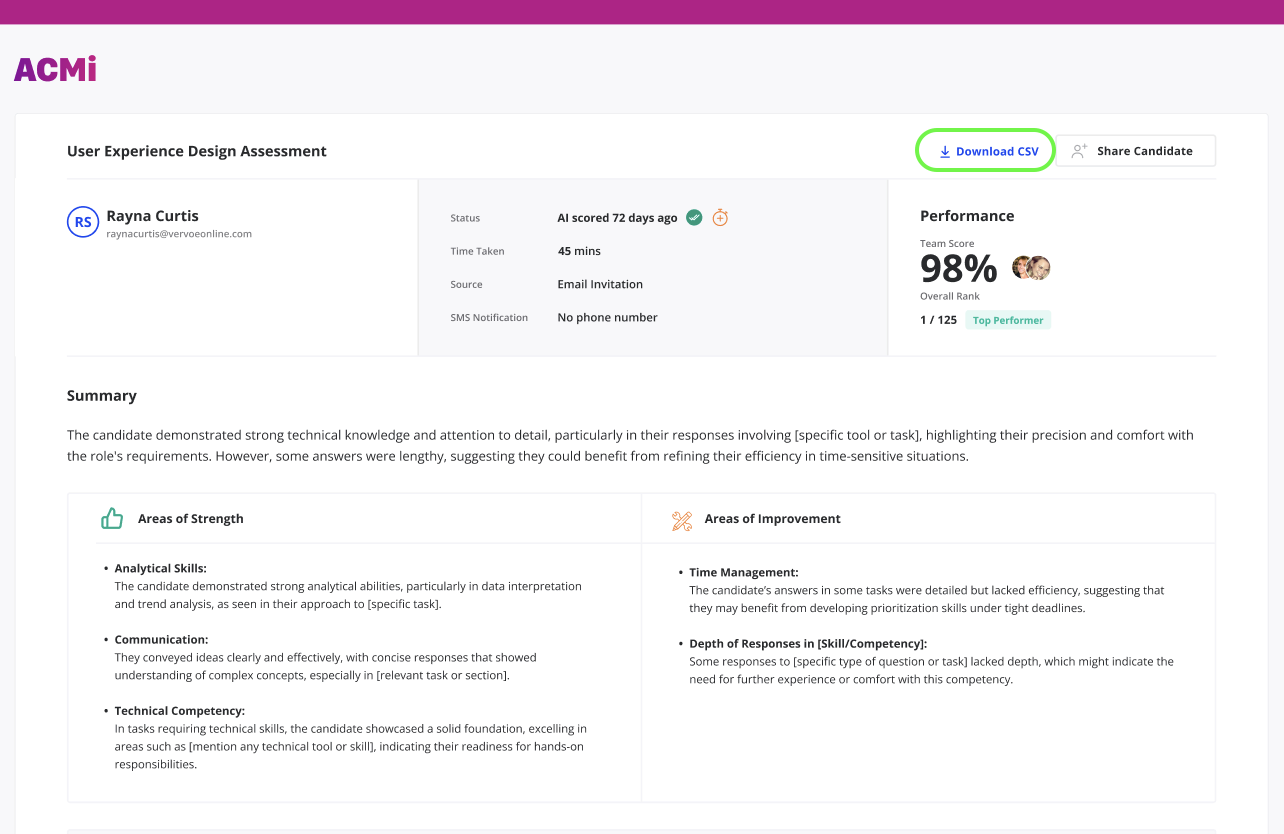Open the Share Candidate dialog
Screen dimensions: 1284x834
point(1135,151)
